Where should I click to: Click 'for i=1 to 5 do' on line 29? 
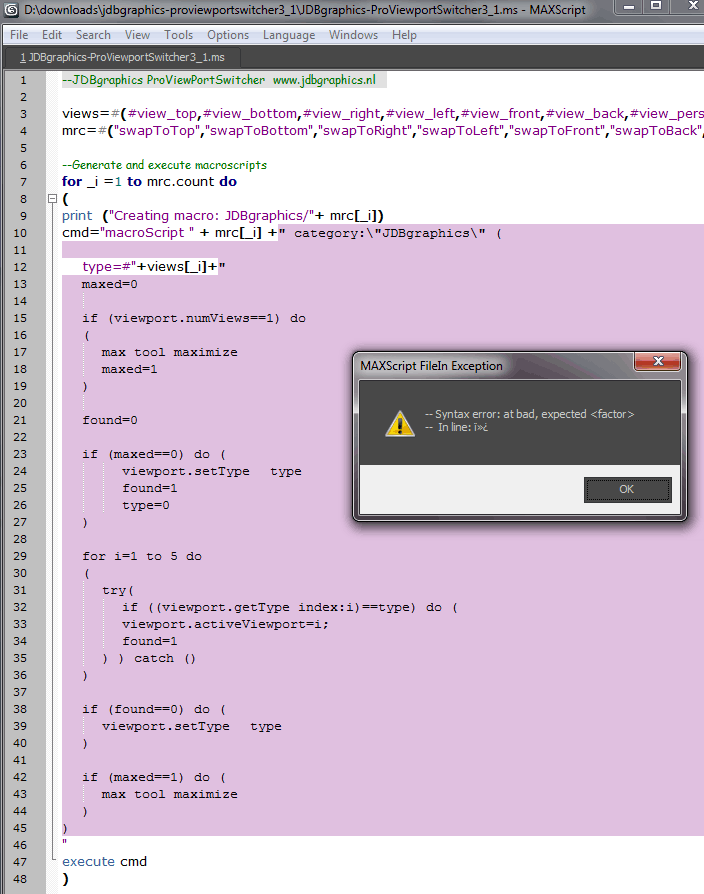point(142,556)
